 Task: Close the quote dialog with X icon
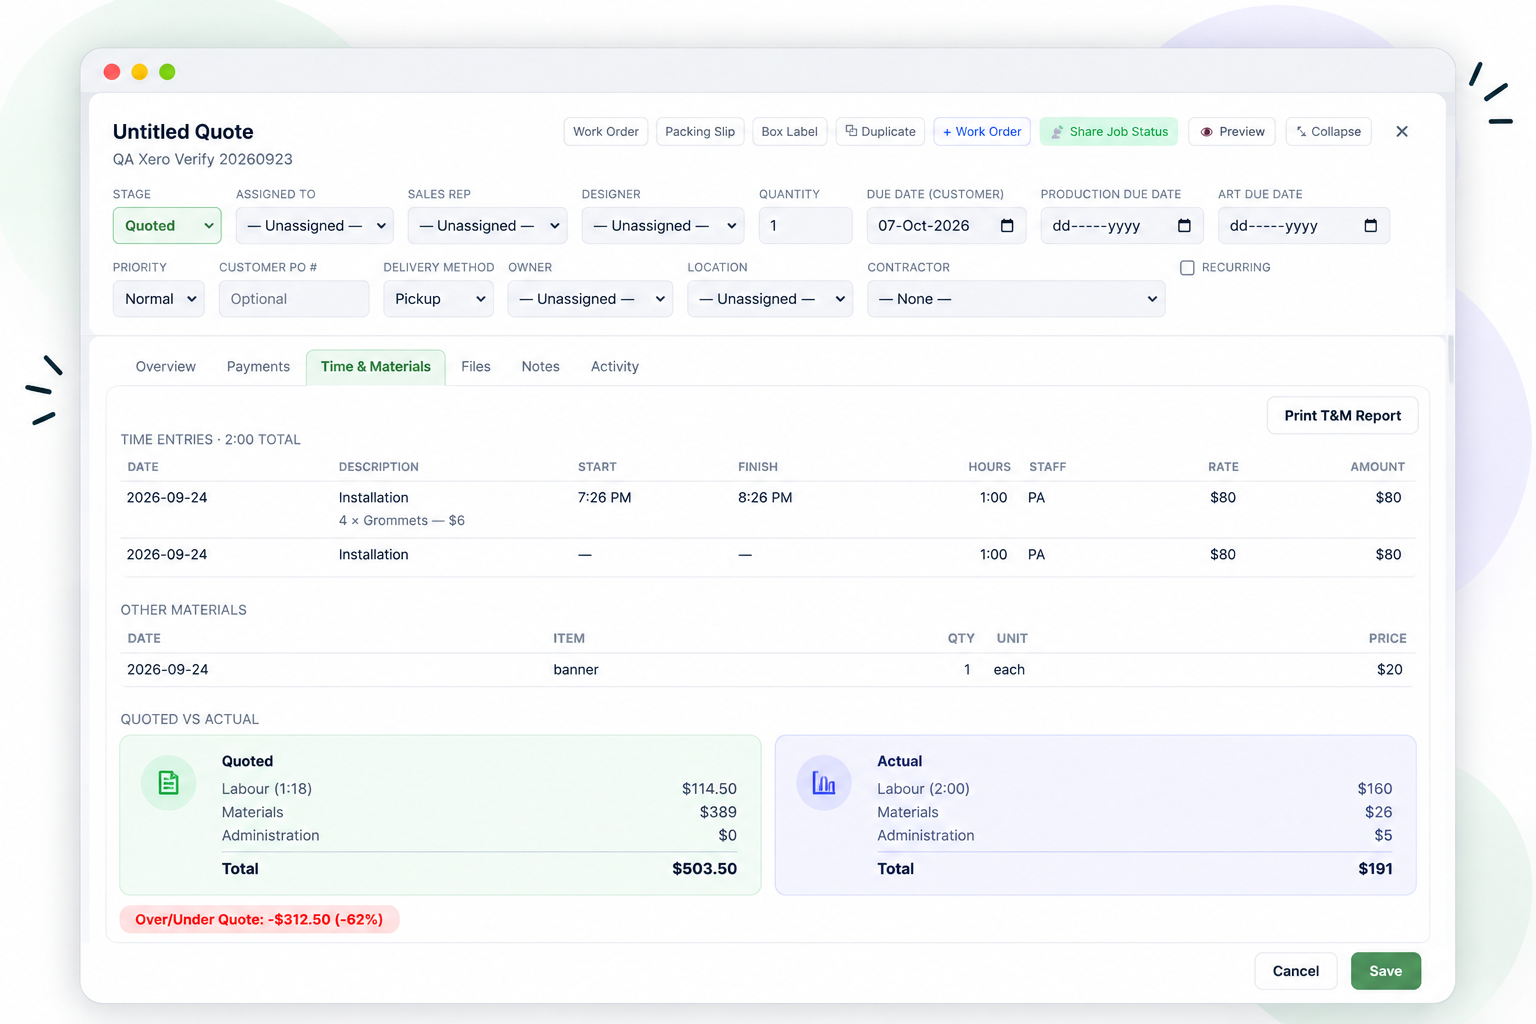point(1402,132)
